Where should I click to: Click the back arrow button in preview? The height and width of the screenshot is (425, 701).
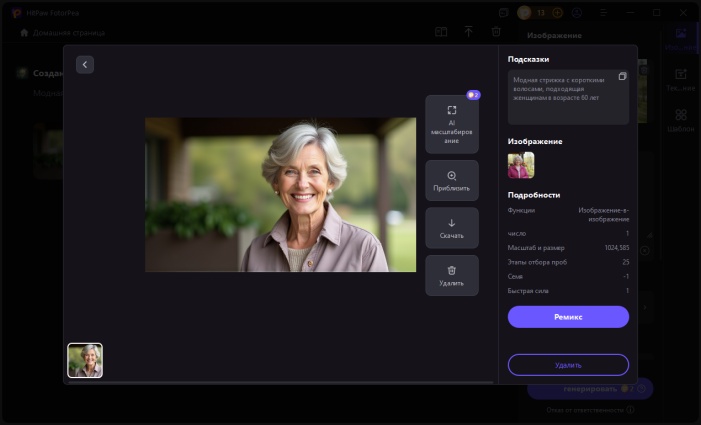[85, 64]
